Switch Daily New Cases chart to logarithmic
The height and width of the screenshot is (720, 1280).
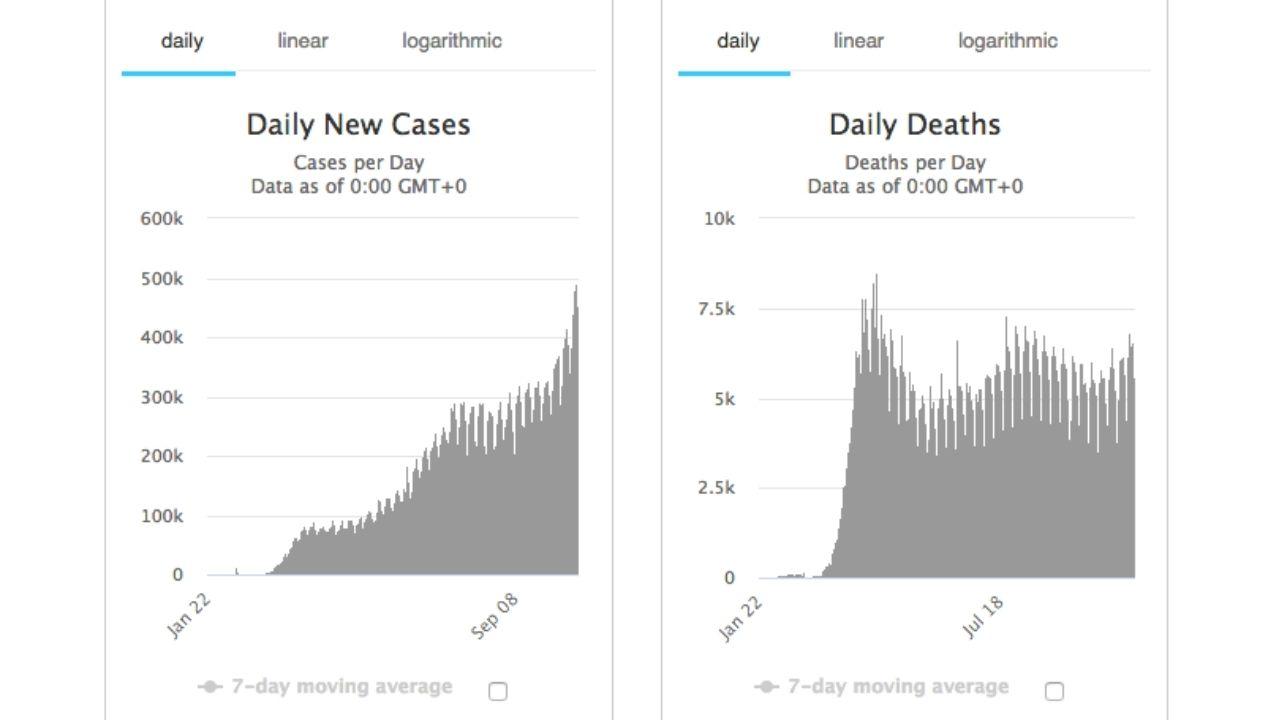tap(452, 41)
